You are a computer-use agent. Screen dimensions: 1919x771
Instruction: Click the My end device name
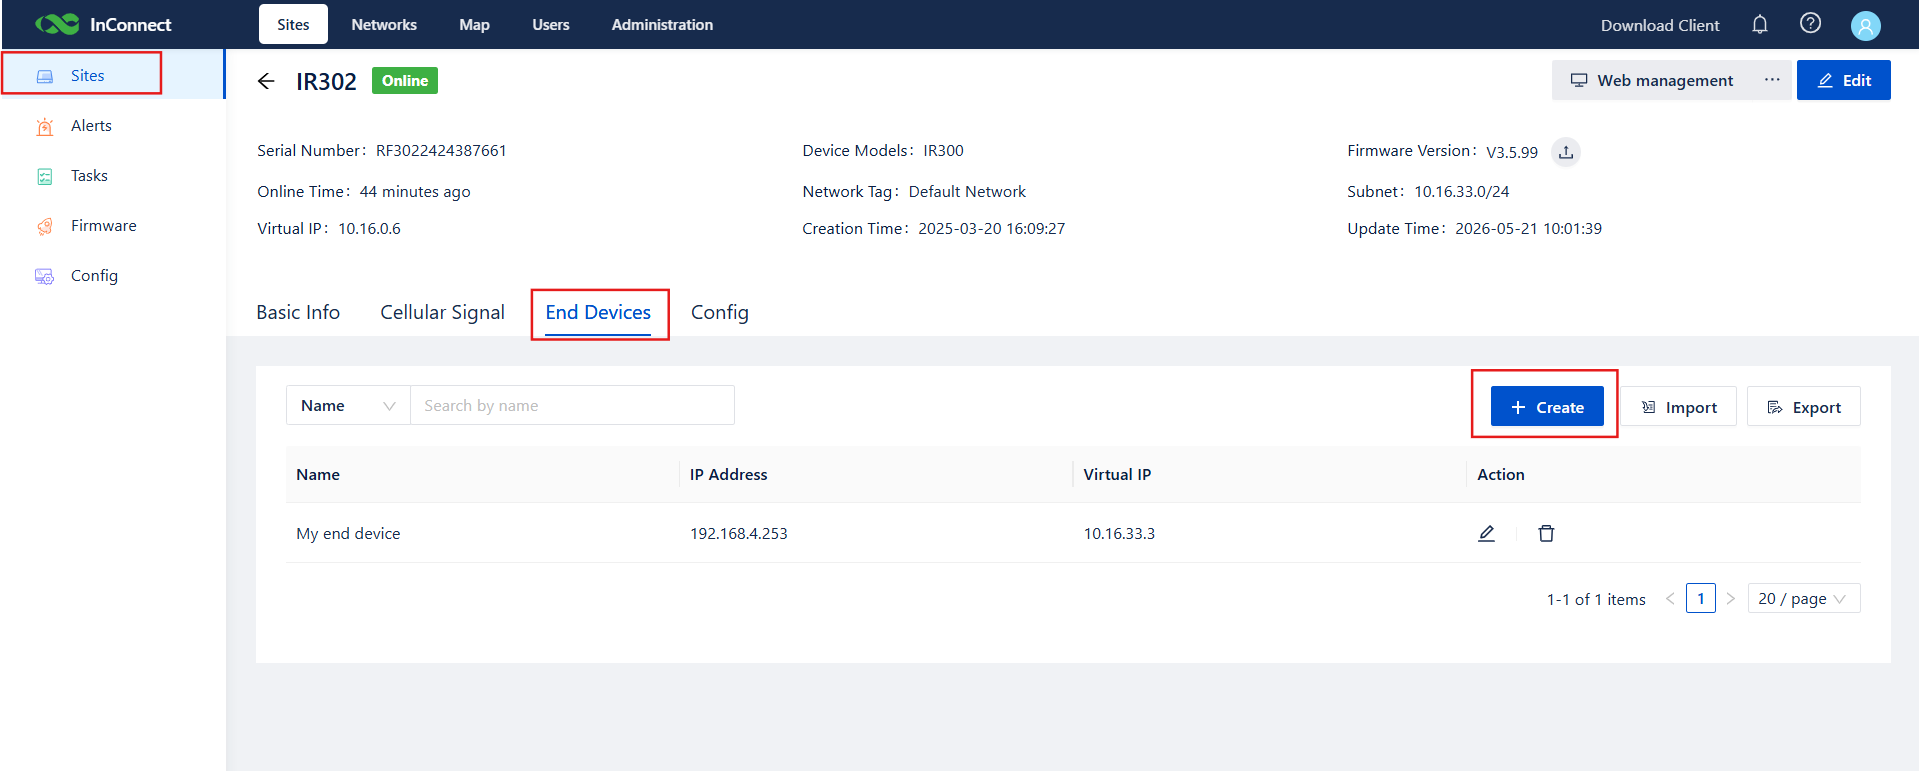tap(348, 533)
